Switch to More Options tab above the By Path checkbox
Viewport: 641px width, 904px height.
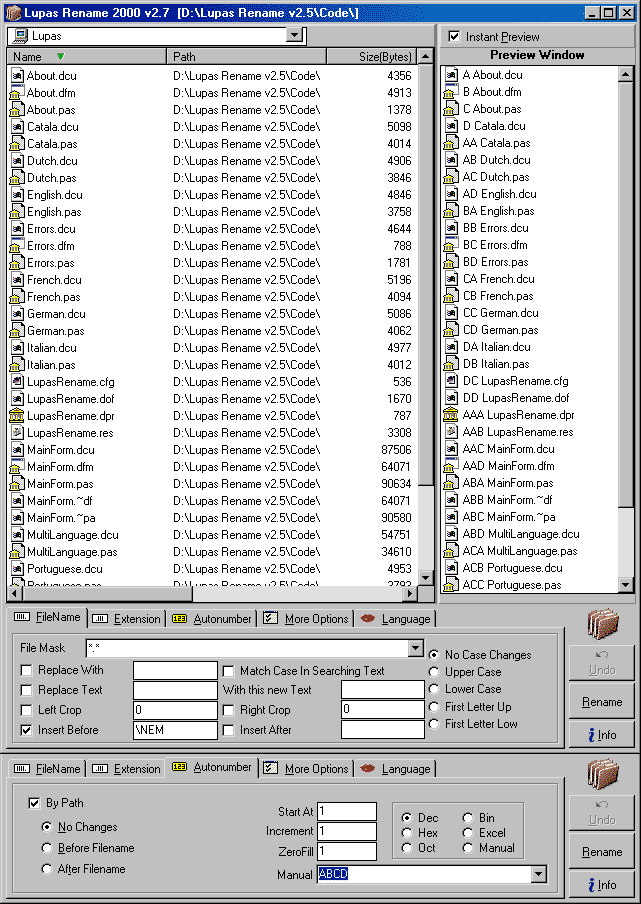tap(306, 769)
